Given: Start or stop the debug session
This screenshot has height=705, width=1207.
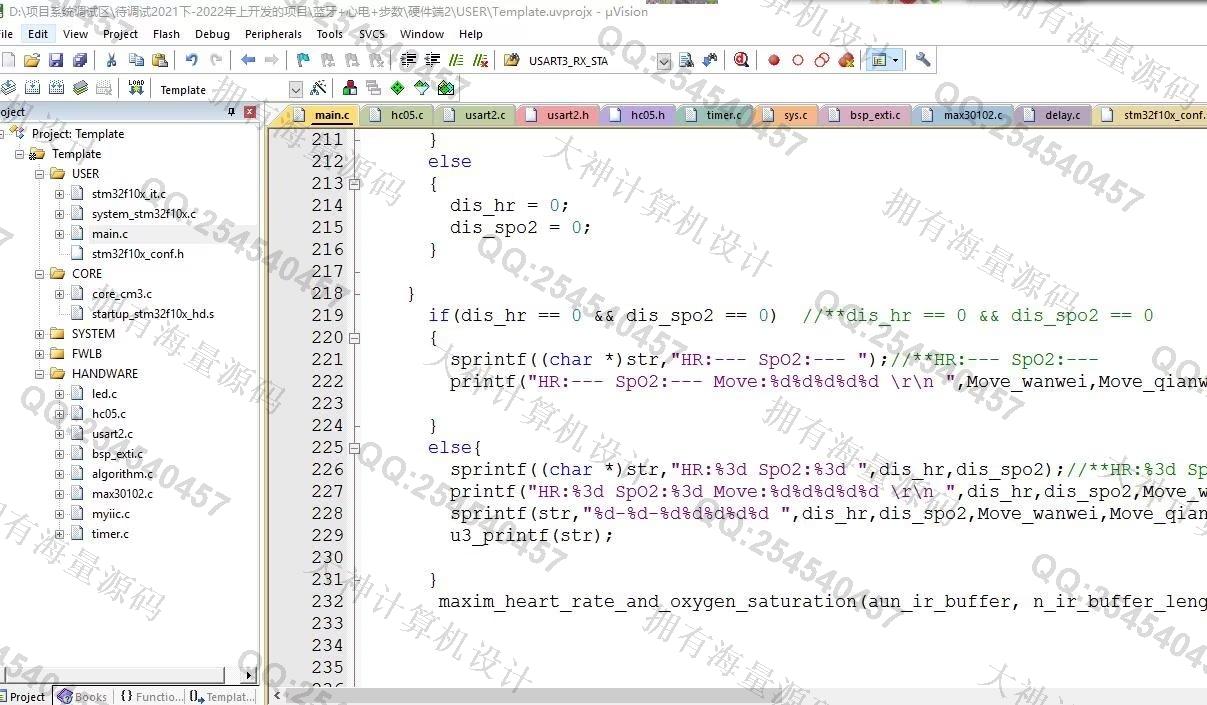Looking at the screenshot, I should (741, 60).
